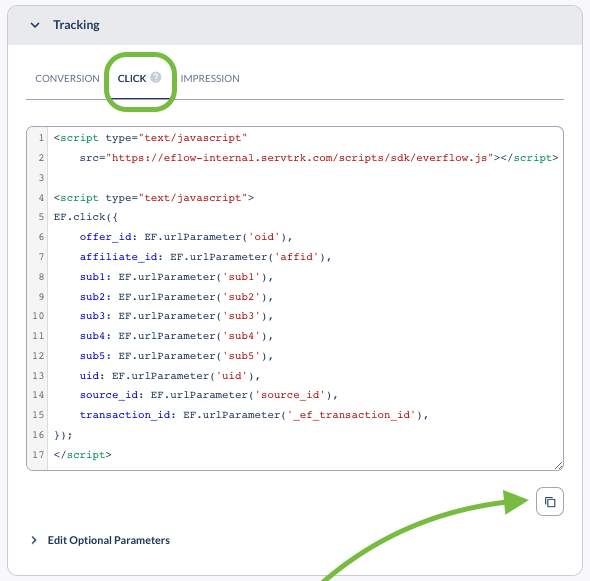Click the closing </script> tag line 17
This screenshot has height=581, width=590.
coord(82,455)
